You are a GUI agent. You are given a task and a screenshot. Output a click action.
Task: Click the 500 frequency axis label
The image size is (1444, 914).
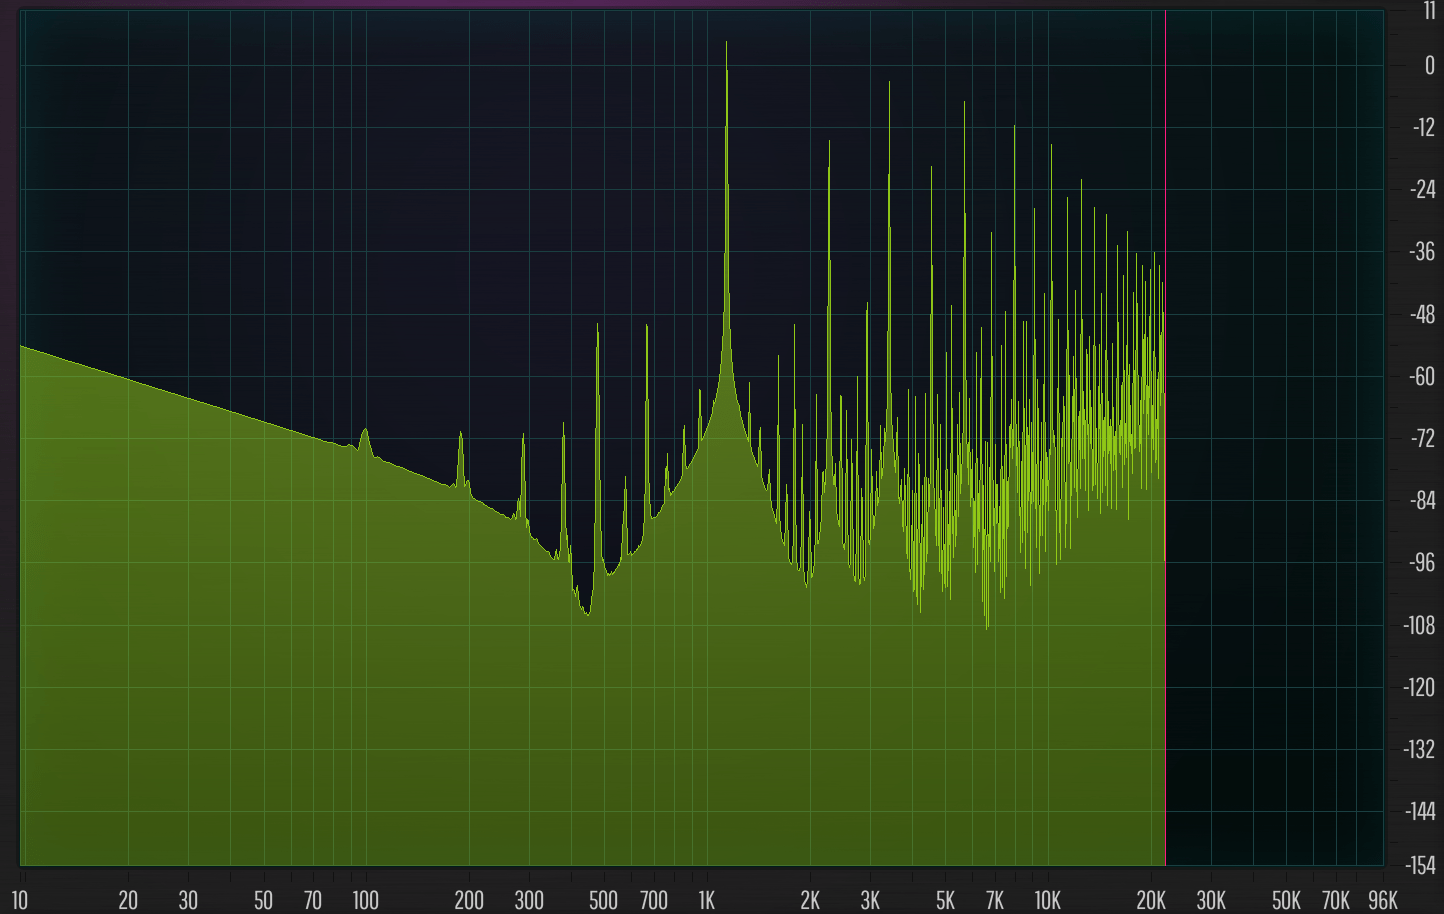(603, 900)
